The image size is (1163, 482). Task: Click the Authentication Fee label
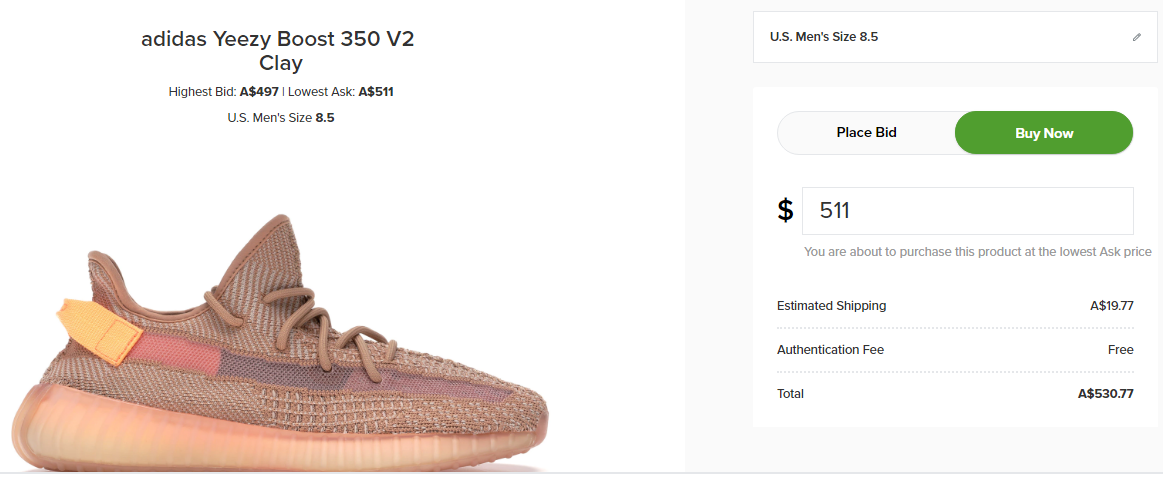click(830, 350)
